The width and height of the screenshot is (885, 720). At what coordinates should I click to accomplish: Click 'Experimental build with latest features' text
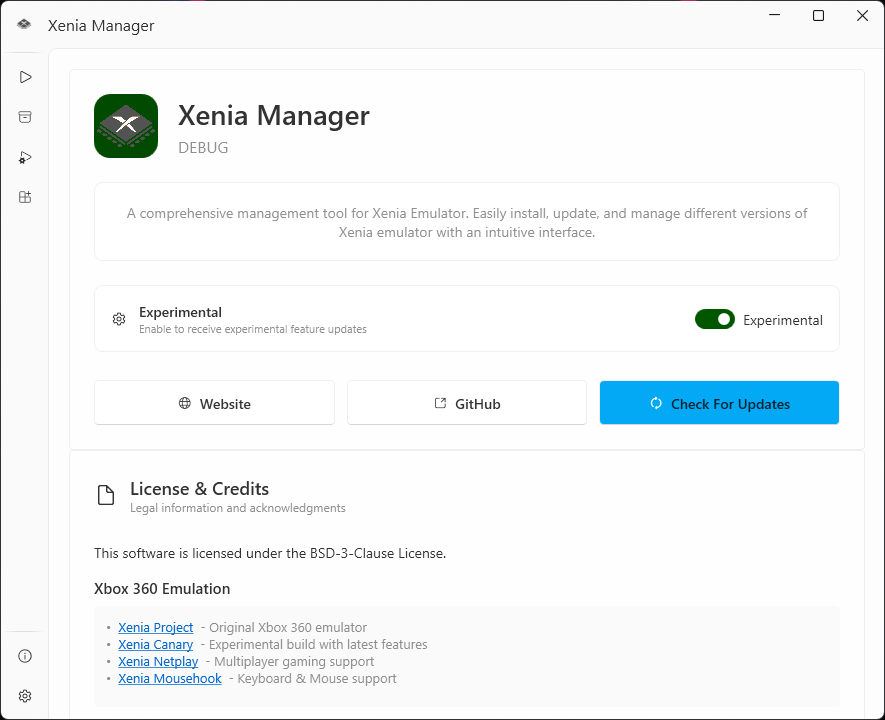click(318, 644)
